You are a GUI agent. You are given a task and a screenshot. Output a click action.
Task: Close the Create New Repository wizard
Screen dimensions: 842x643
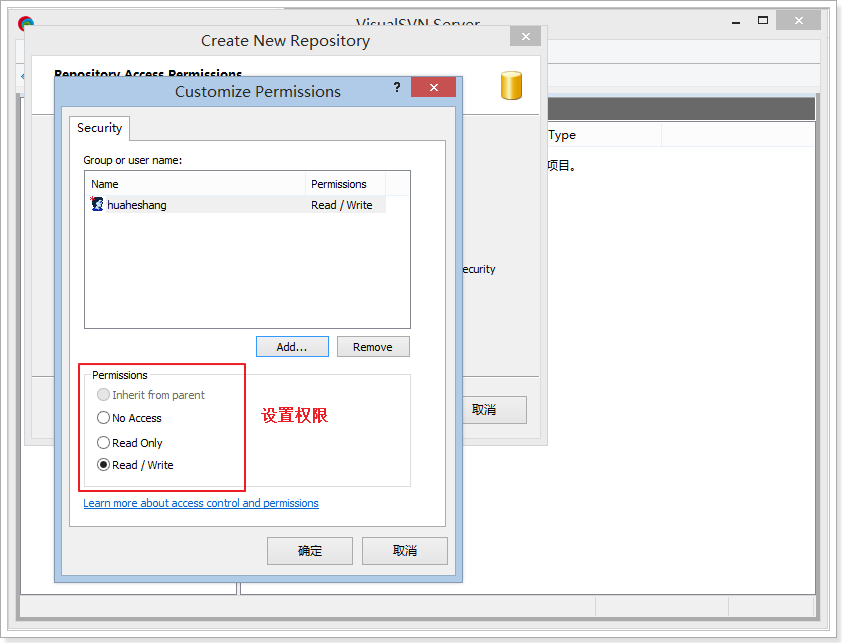click(525, 37)
